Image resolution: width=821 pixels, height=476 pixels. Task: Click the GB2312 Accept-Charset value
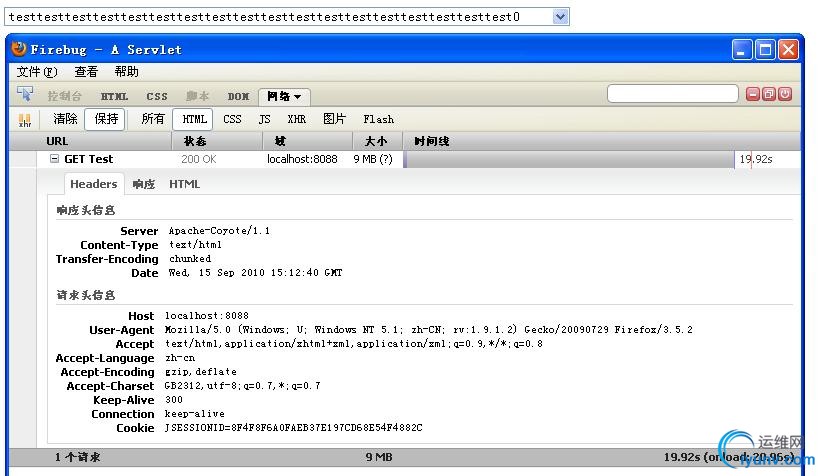point(242,386)
